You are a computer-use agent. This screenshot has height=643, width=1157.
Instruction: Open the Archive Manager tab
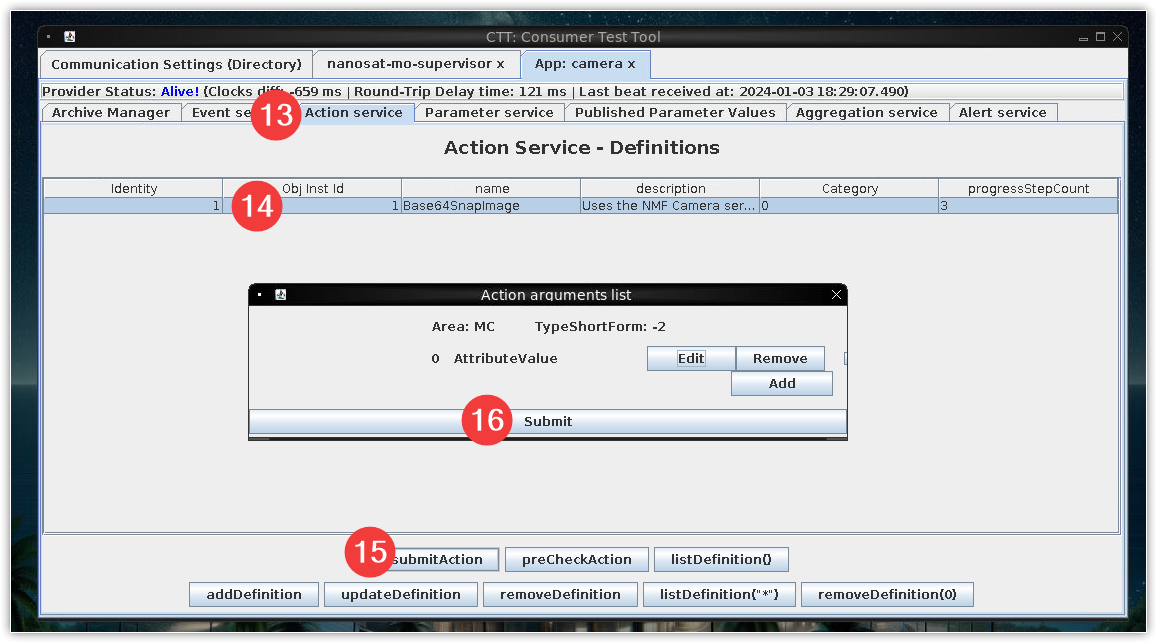pos(110,113)
